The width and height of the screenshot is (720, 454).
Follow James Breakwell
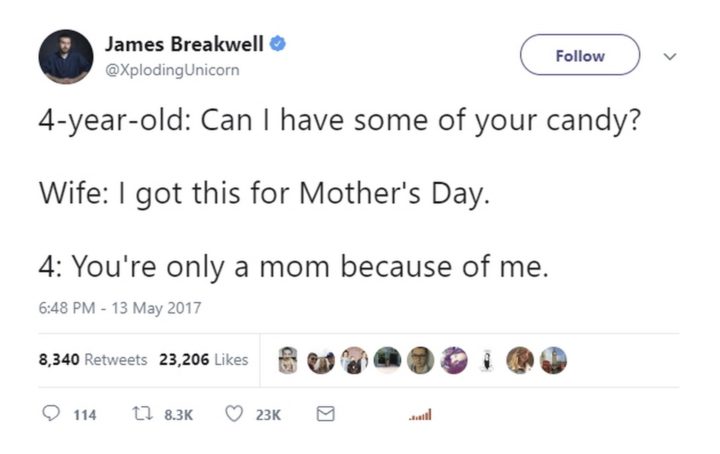point(579,55)
